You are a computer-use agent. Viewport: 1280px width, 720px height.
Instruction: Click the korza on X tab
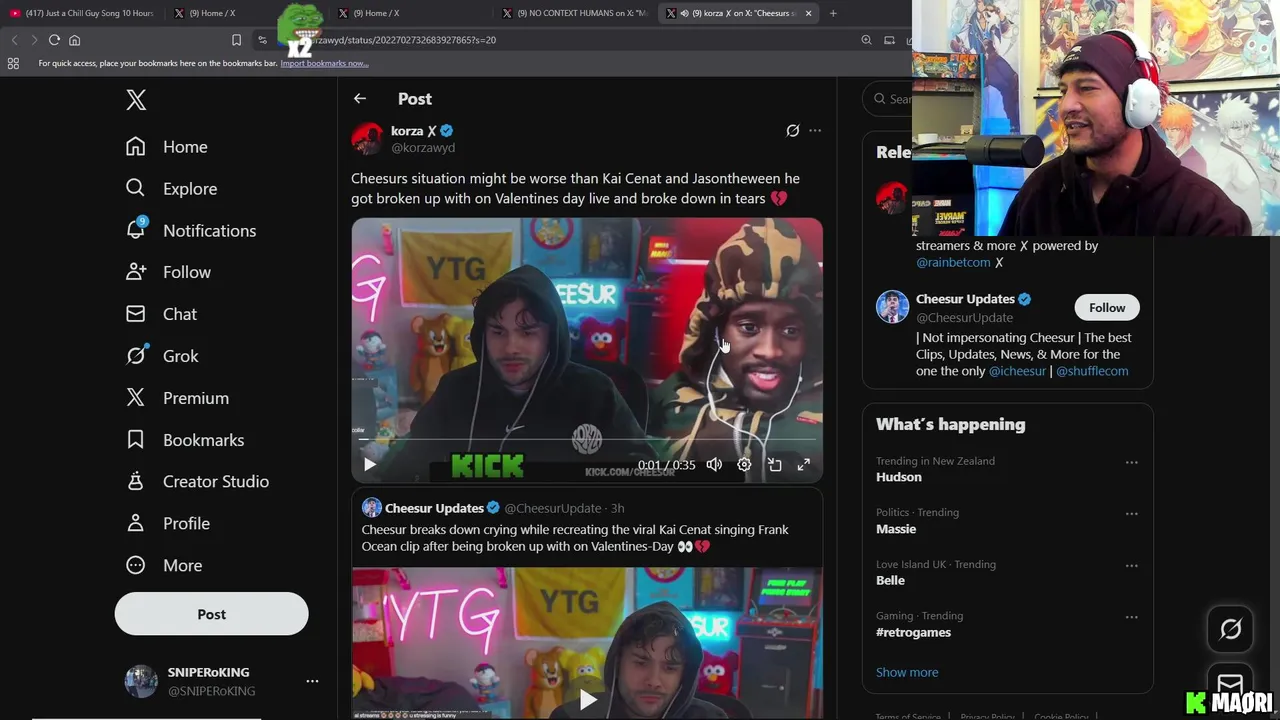741,13
